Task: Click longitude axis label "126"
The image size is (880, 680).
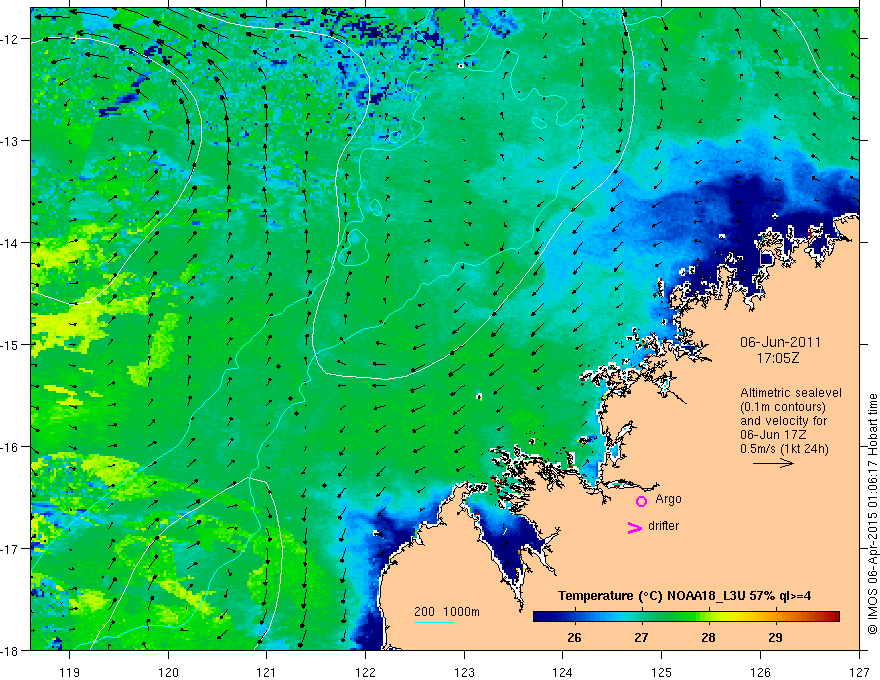Action: (x=760, y=672)
